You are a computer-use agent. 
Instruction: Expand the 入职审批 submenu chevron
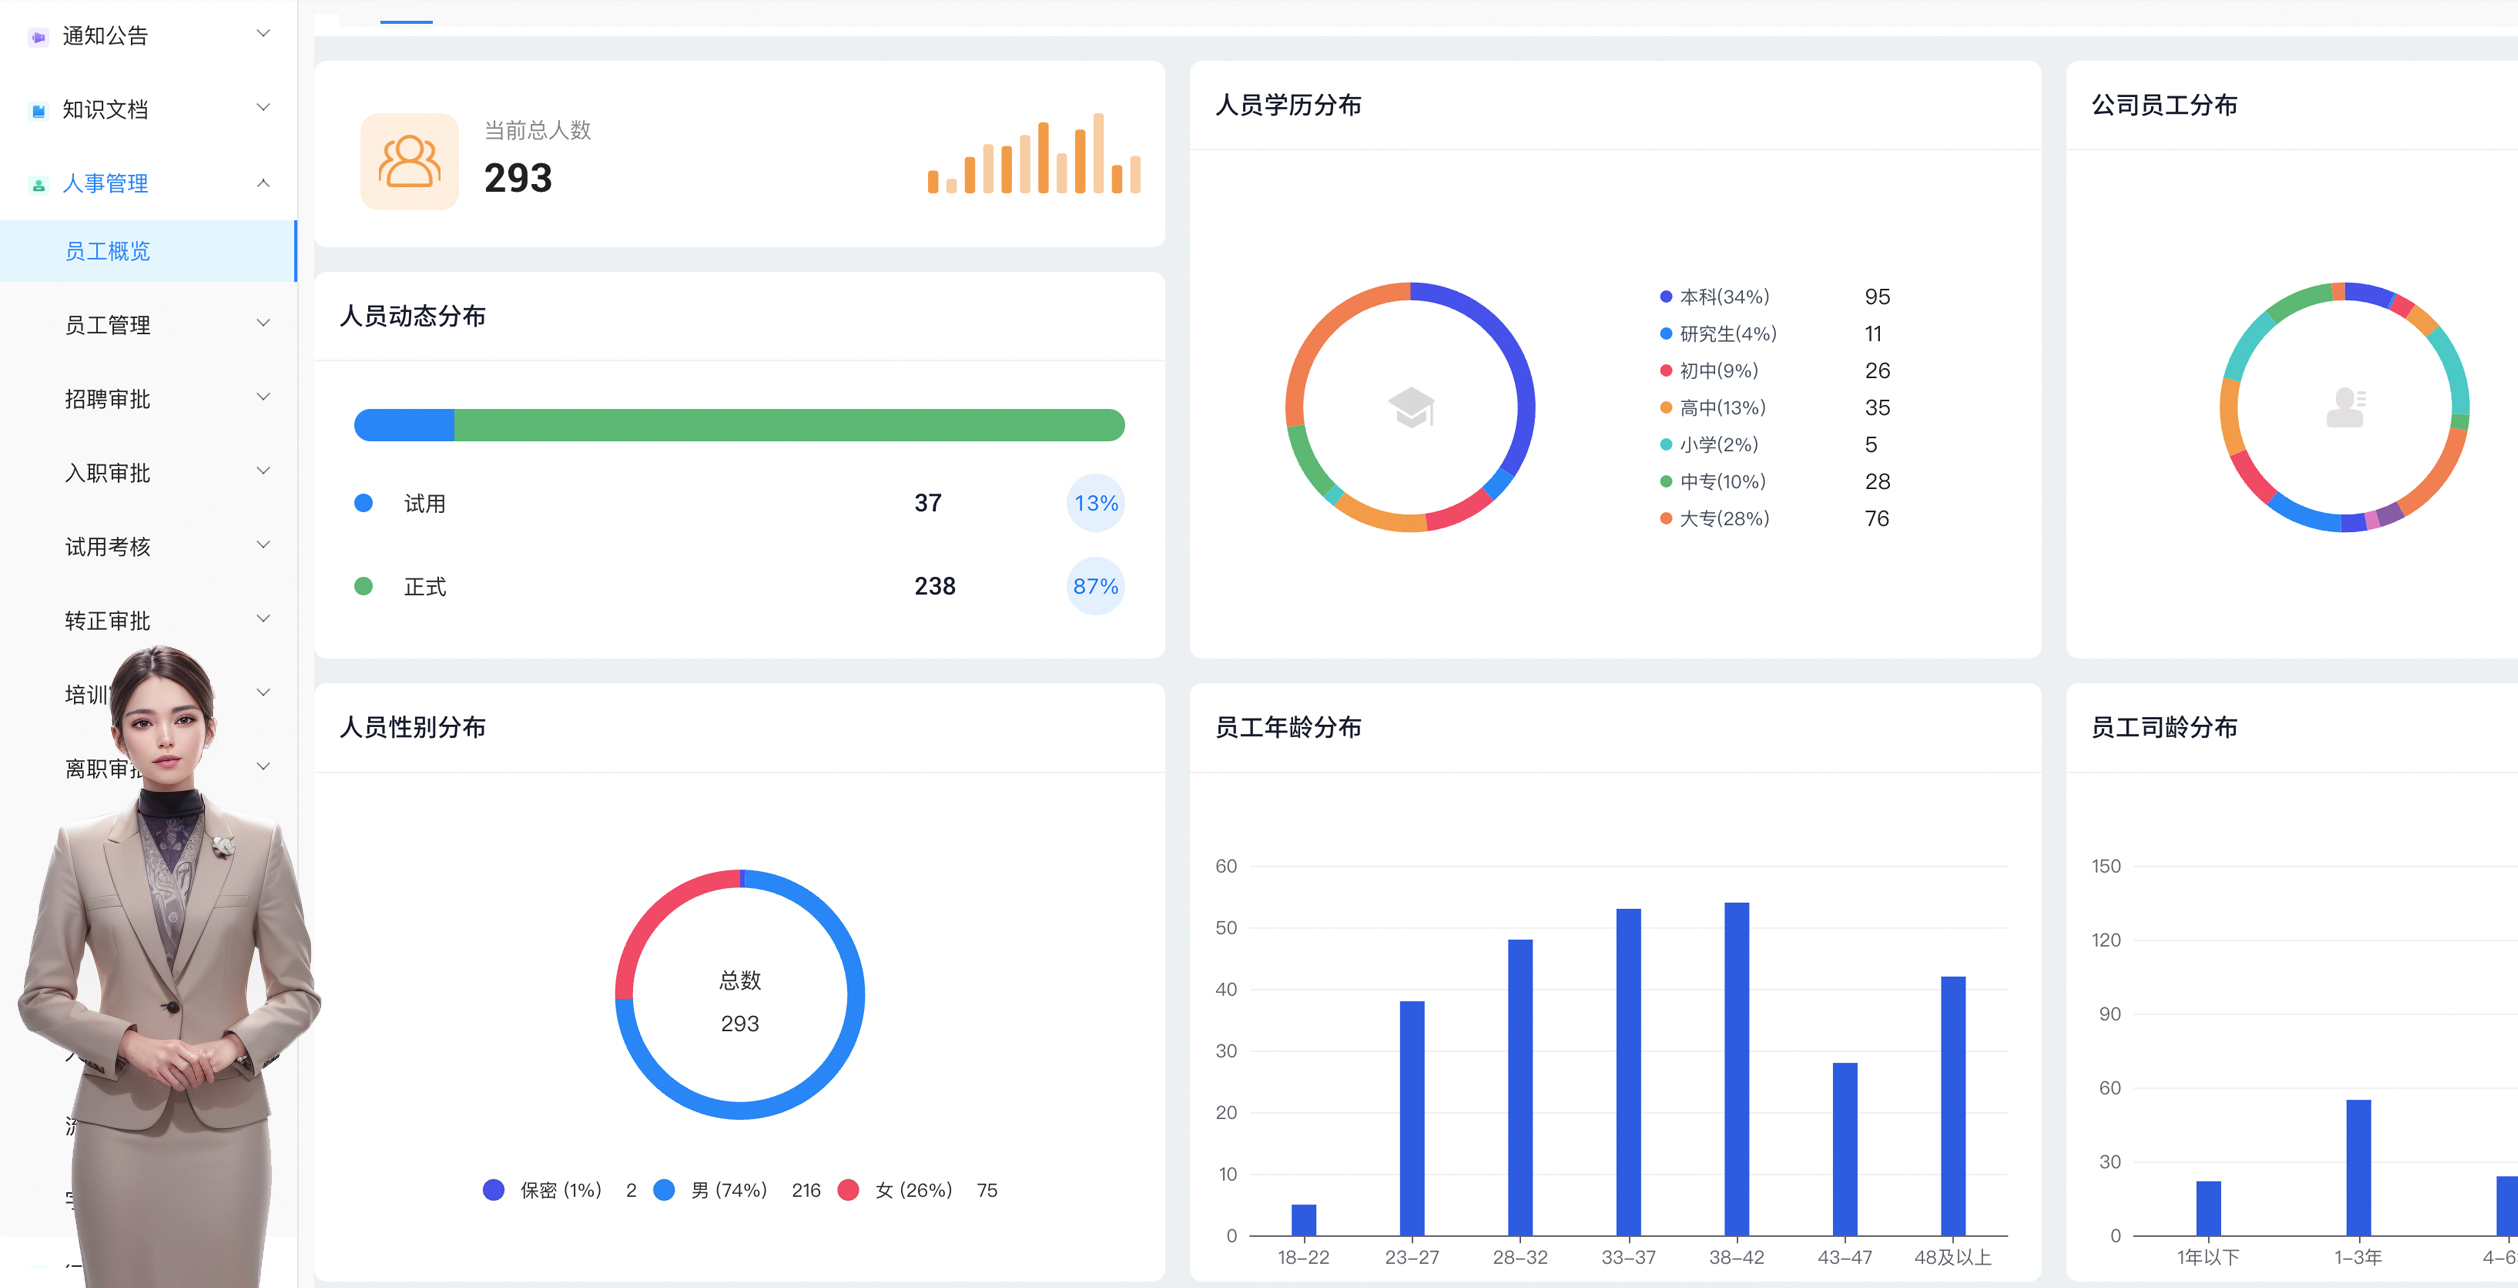(x=263, y=471)
